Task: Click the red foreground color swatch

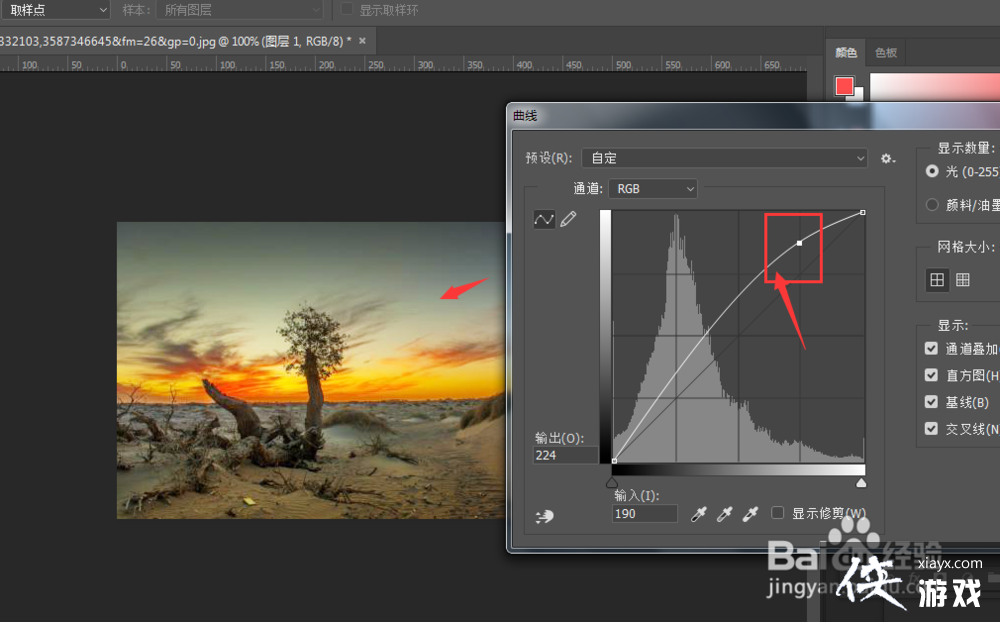Action: coord(844,86)
